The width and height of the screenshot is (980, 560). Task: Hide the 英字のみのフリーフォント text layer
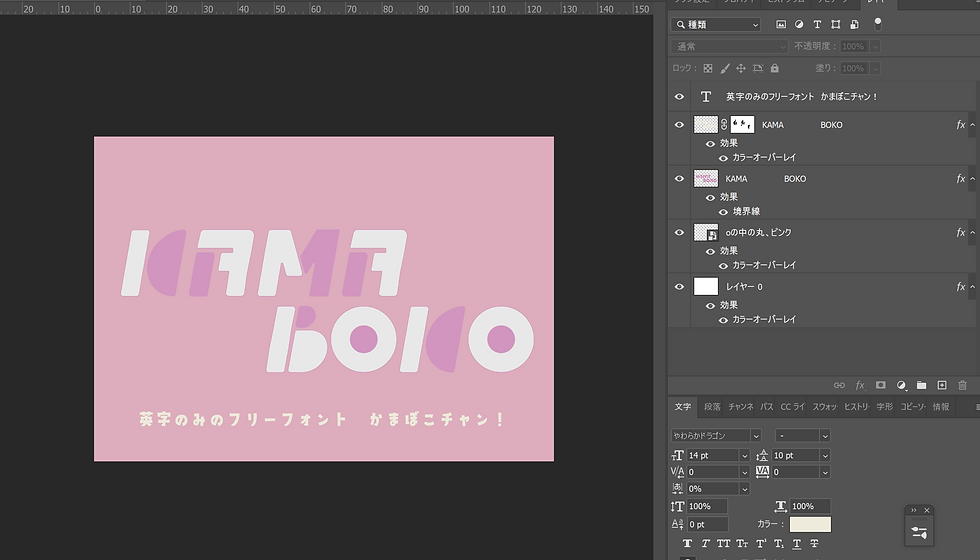679,97
